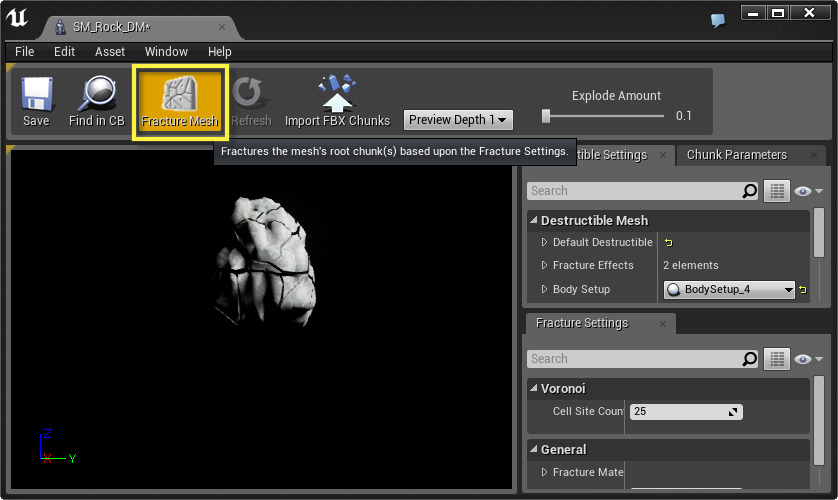
Task: Click the Cell Site Count value field
Action: click(x=686, y=412)
